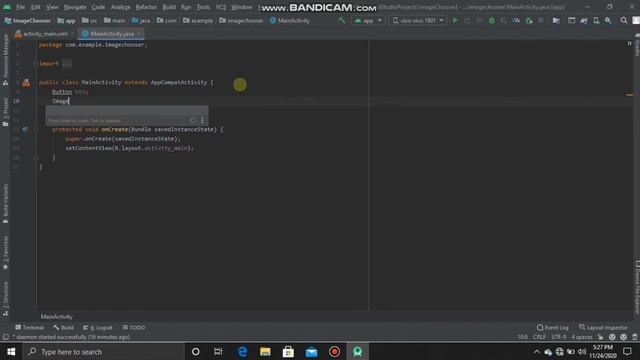The width and height of the screenshot is (640, 360).
Task: Open the SDK Manager icon
Action: (x=609, y=20)
